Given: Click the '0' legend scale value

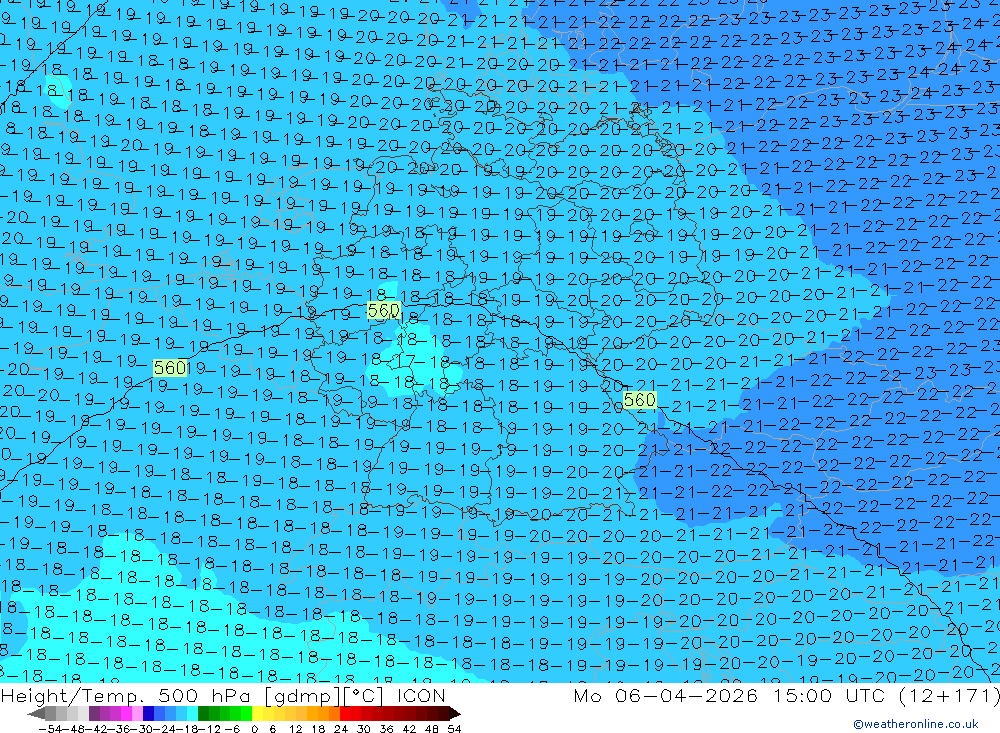Looking at the screenshot, I should coord(254,729).
